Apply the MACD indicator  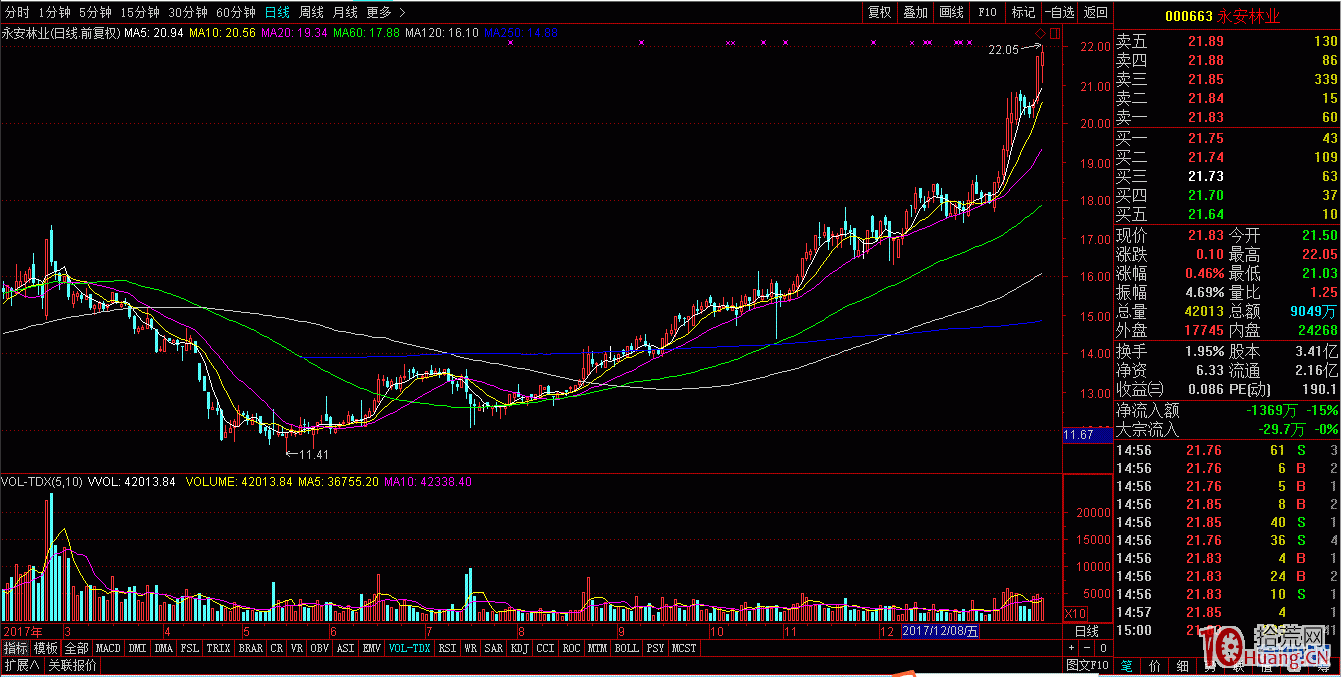[x=108, y=648]
